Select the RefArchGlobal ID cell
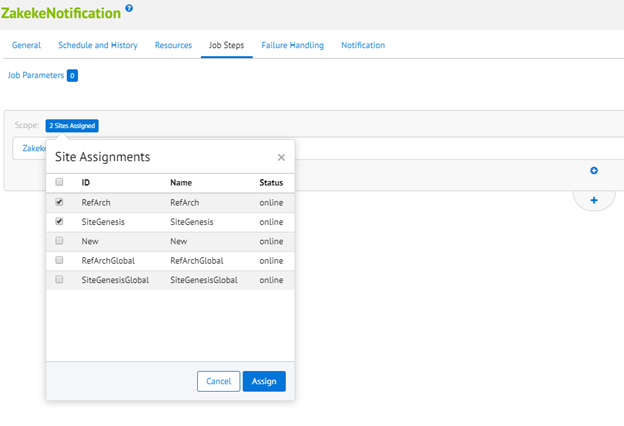The width and height of the screenshot is (624, 426). tap(108, 261)
